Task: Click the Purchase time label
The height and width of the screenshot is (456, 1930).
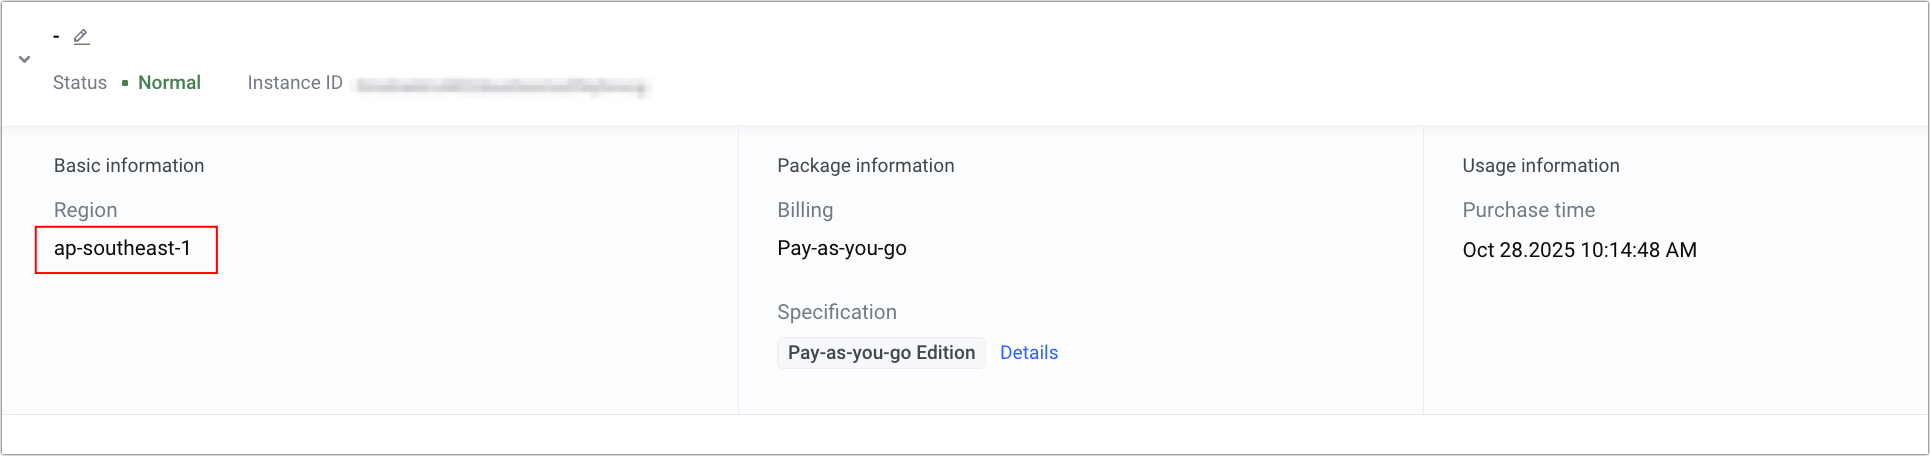Action: pyautogui.click(x=1528, y=210)
